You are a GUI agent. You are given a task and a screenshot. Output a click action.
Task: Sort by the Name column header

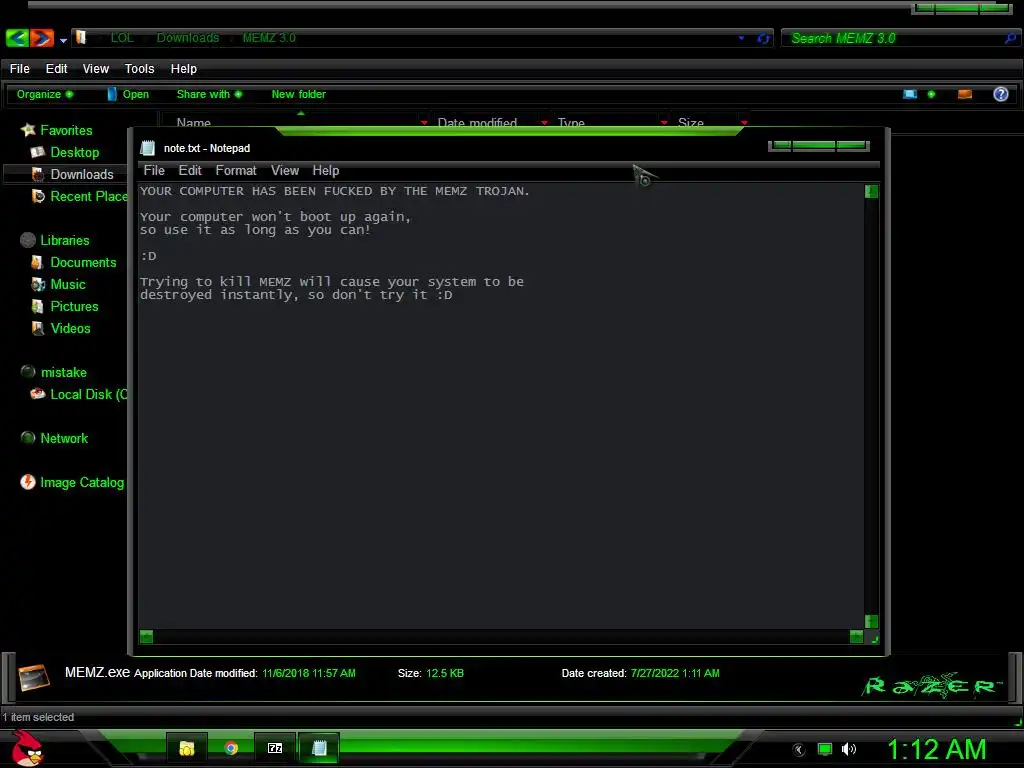[194, 122]
